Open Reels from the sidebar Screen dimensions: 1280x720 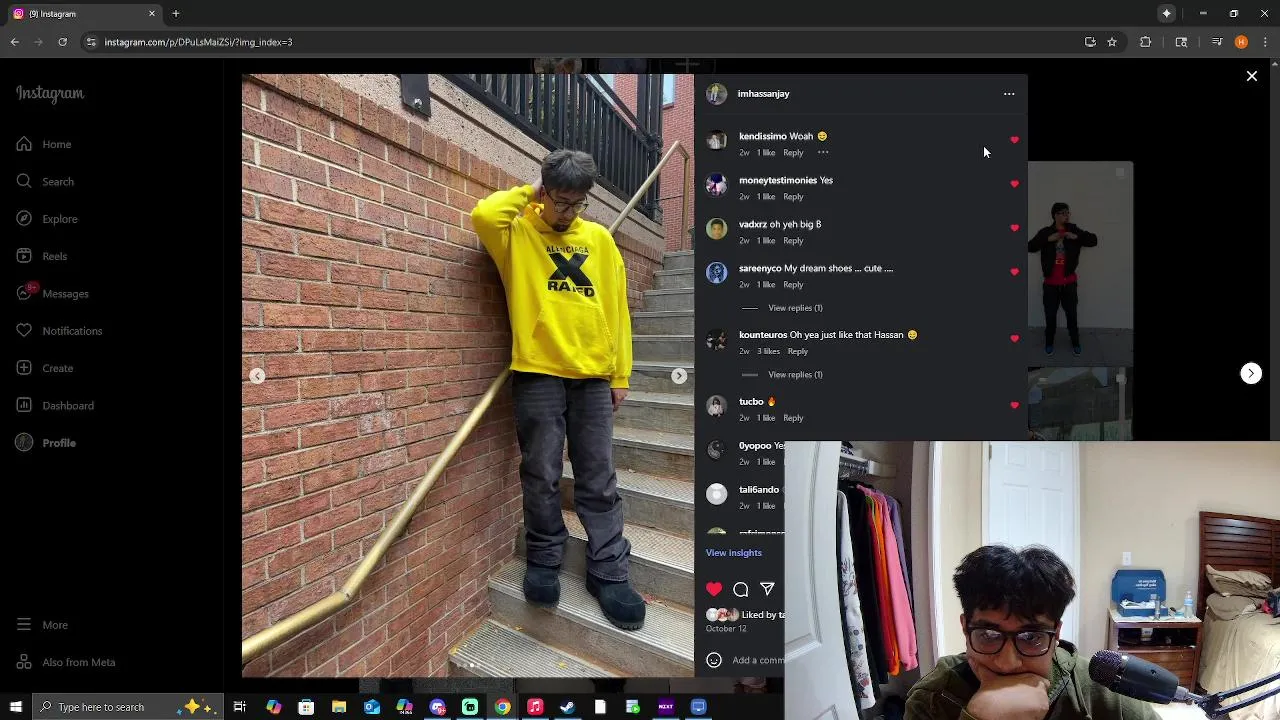42,256
